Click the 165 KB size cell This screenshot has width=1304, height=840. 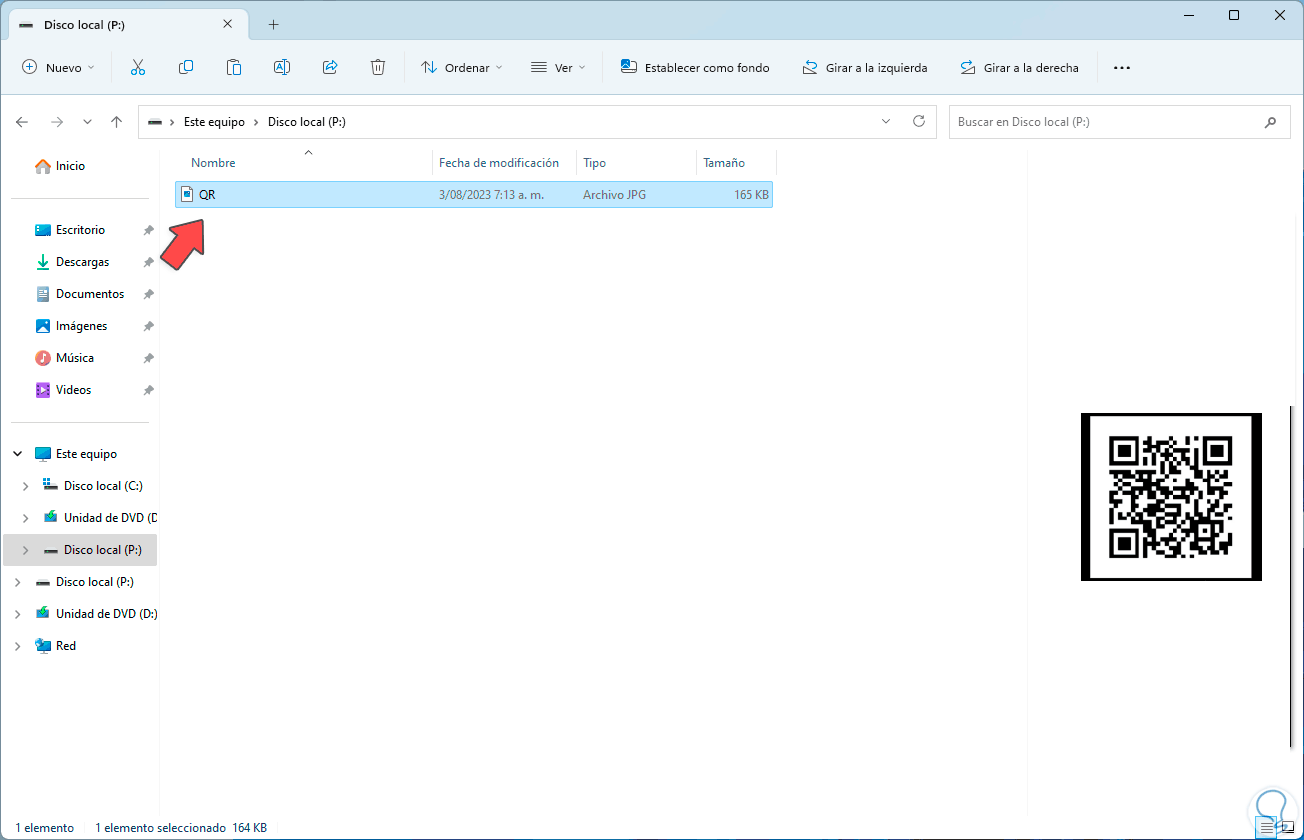(751, 195)
